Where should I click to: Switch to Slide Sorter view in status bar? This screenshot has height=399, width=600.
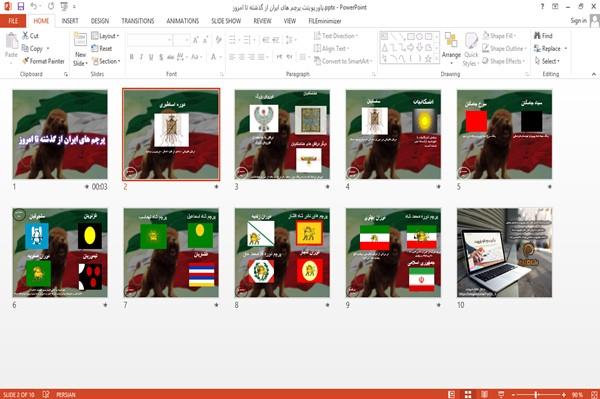tap(468, 394)
